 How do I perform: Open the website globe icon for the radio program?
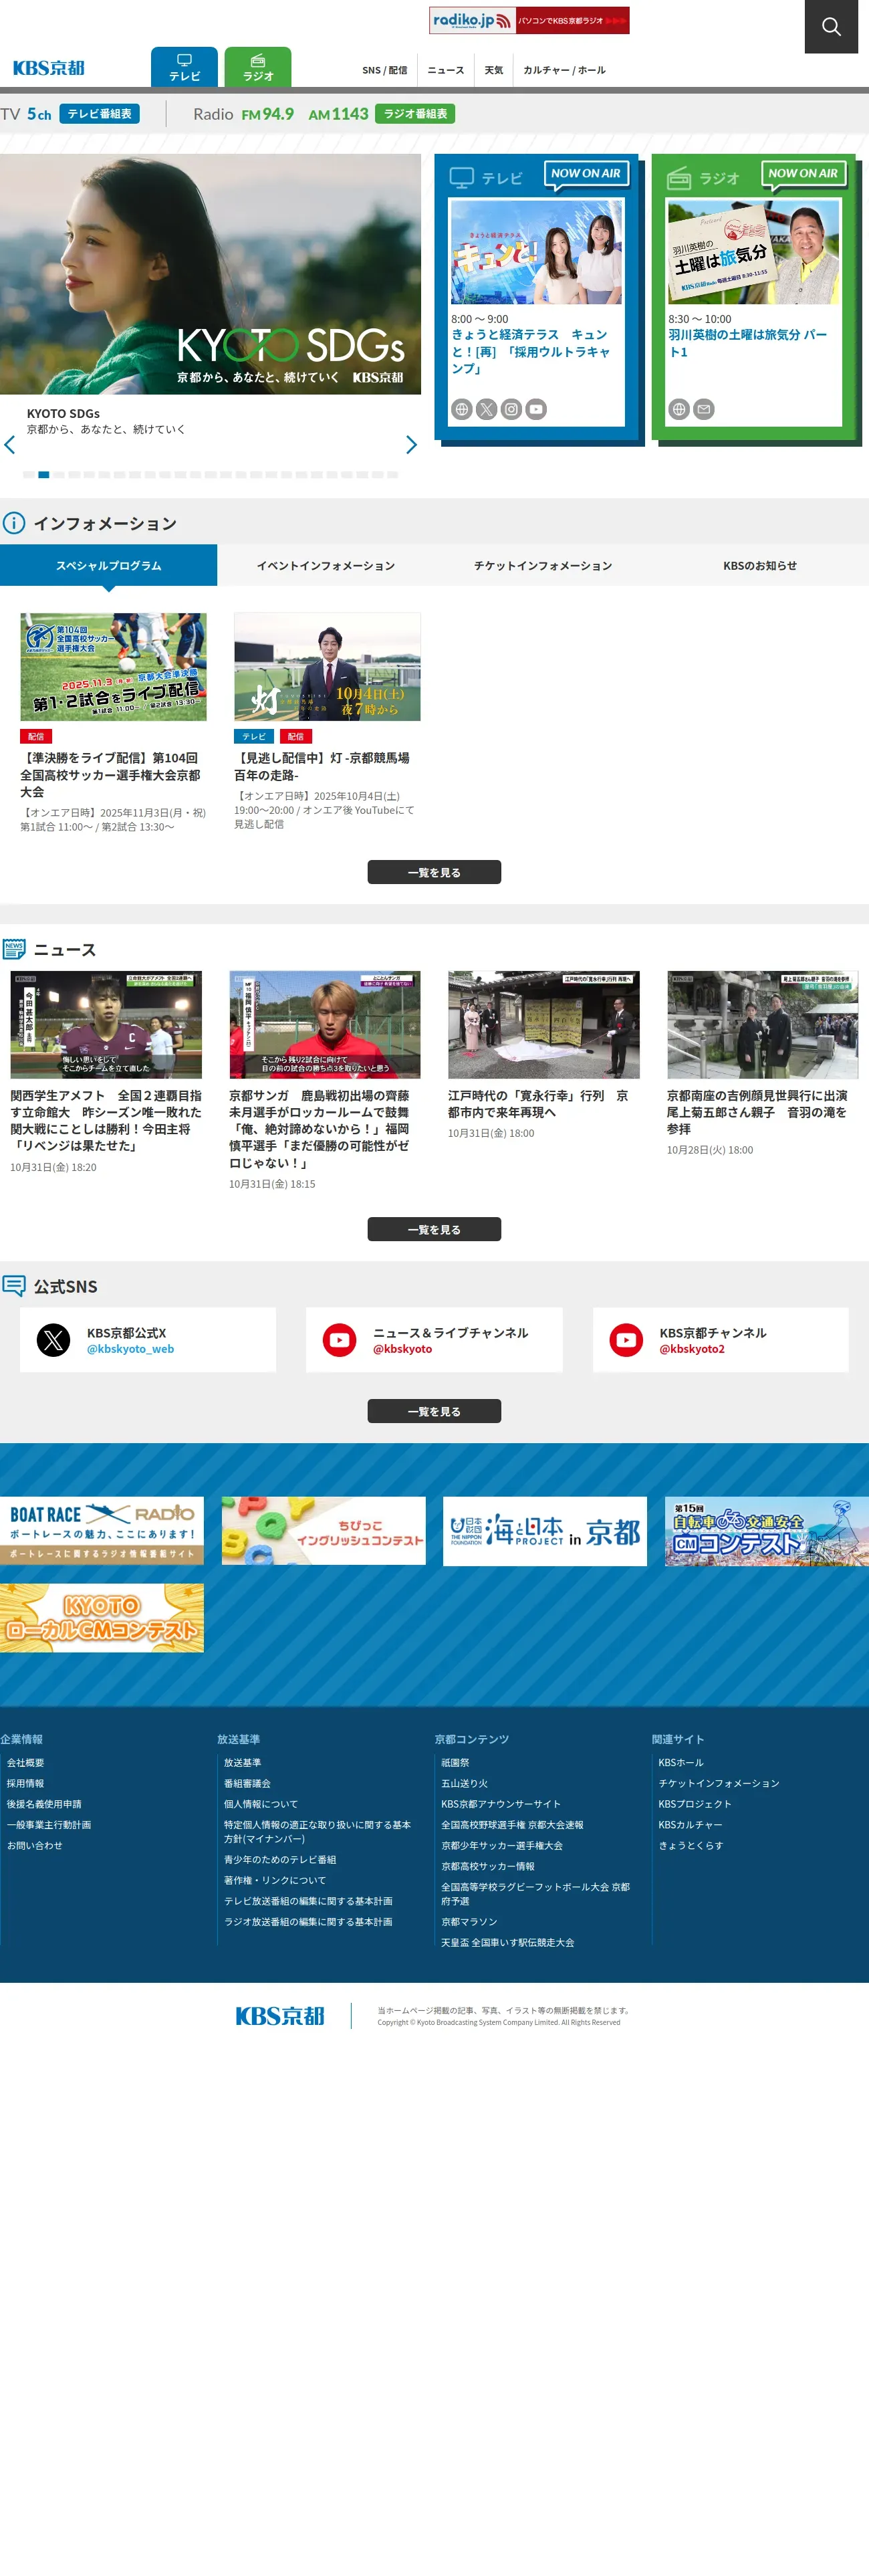pyautogui.click(x=679, y=409)
